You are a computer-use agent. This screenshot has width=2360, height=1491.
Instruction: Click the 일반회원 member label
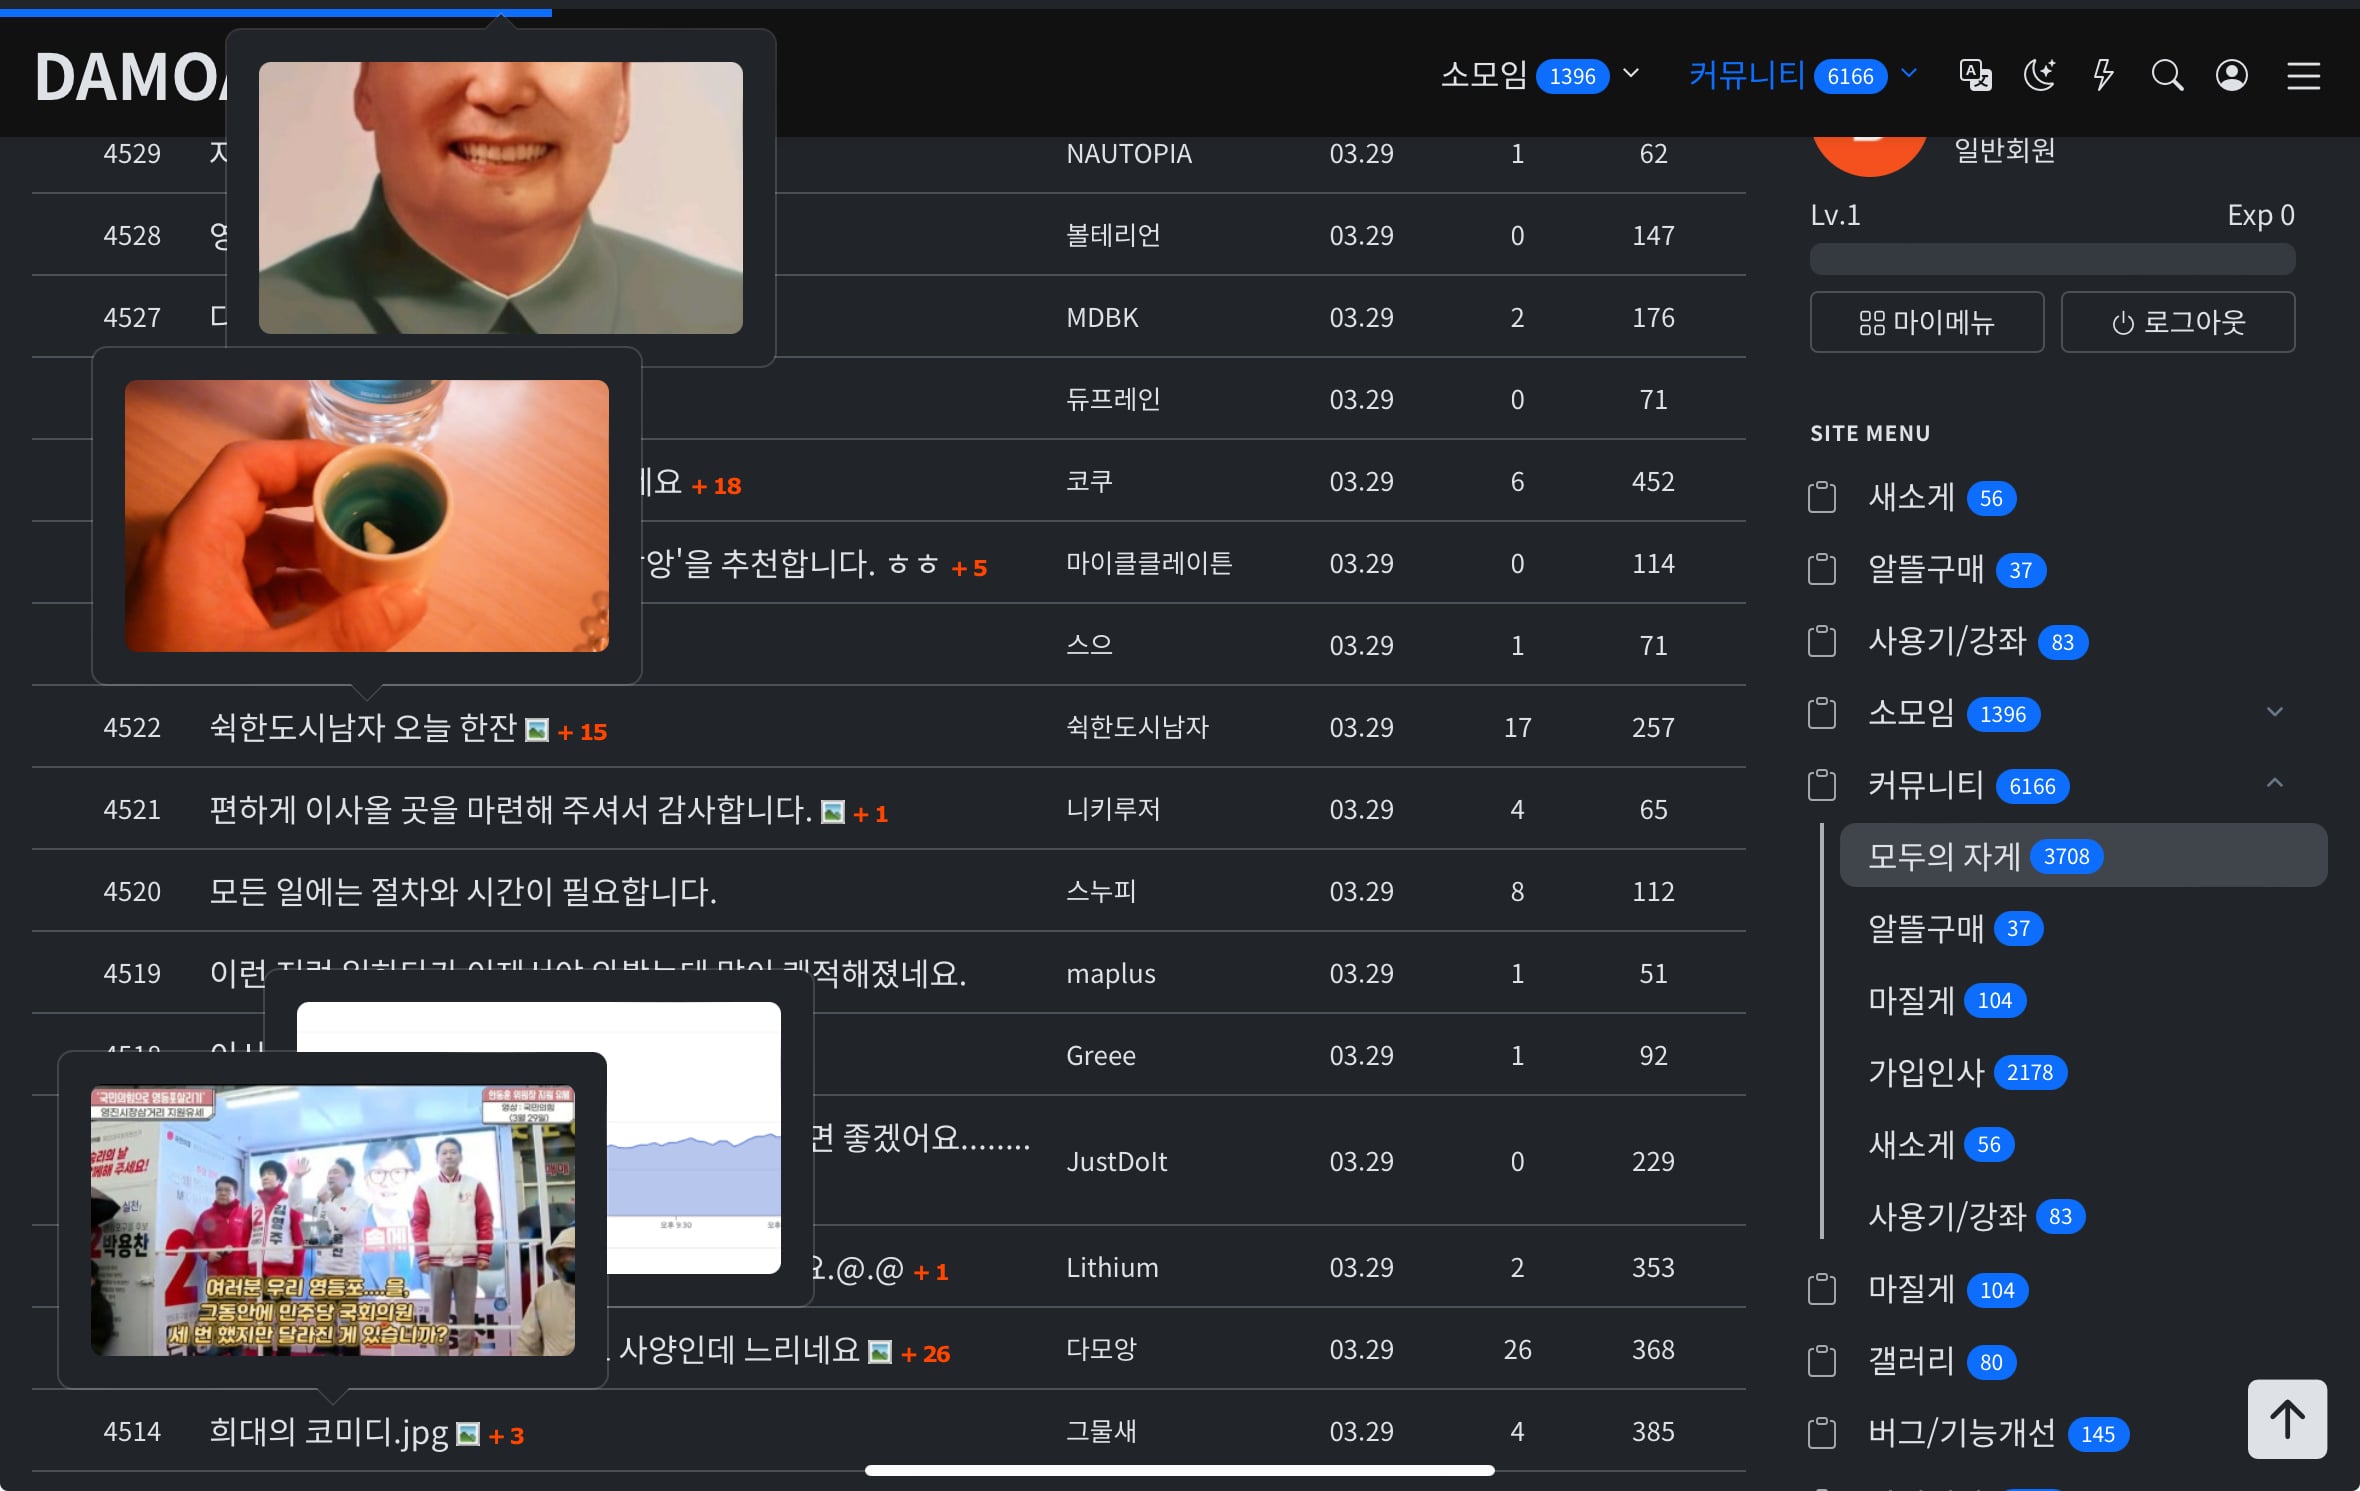(2004, 150)
